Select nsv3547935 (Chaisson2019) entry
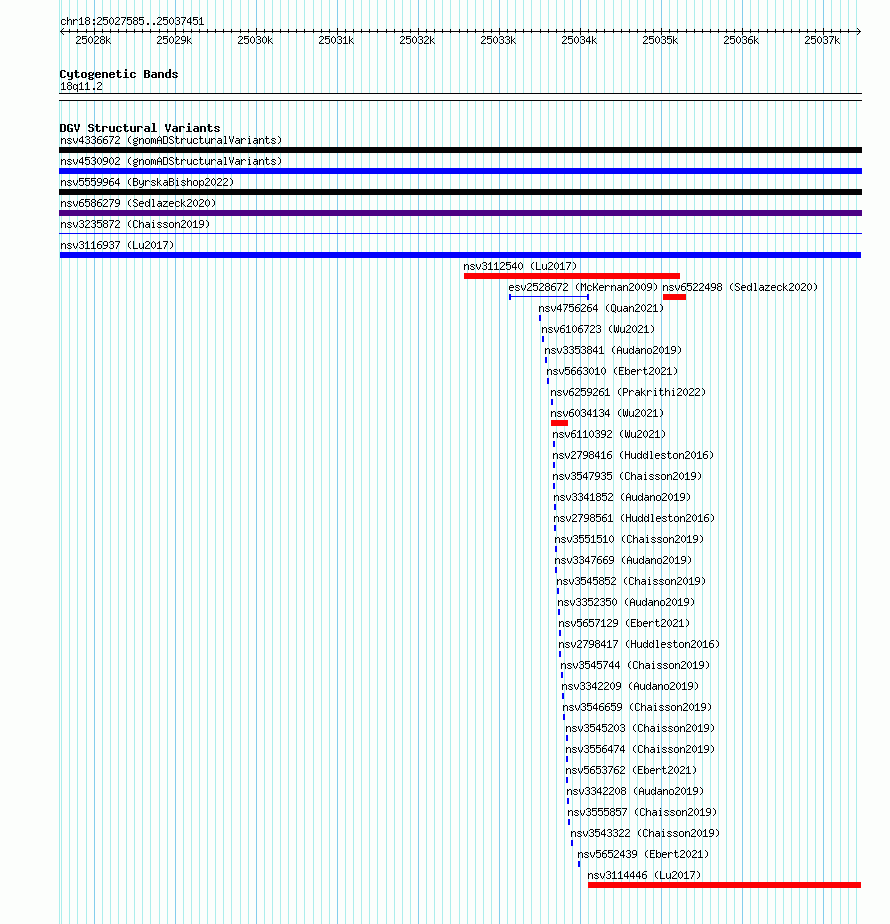 [x=628, y=476]
